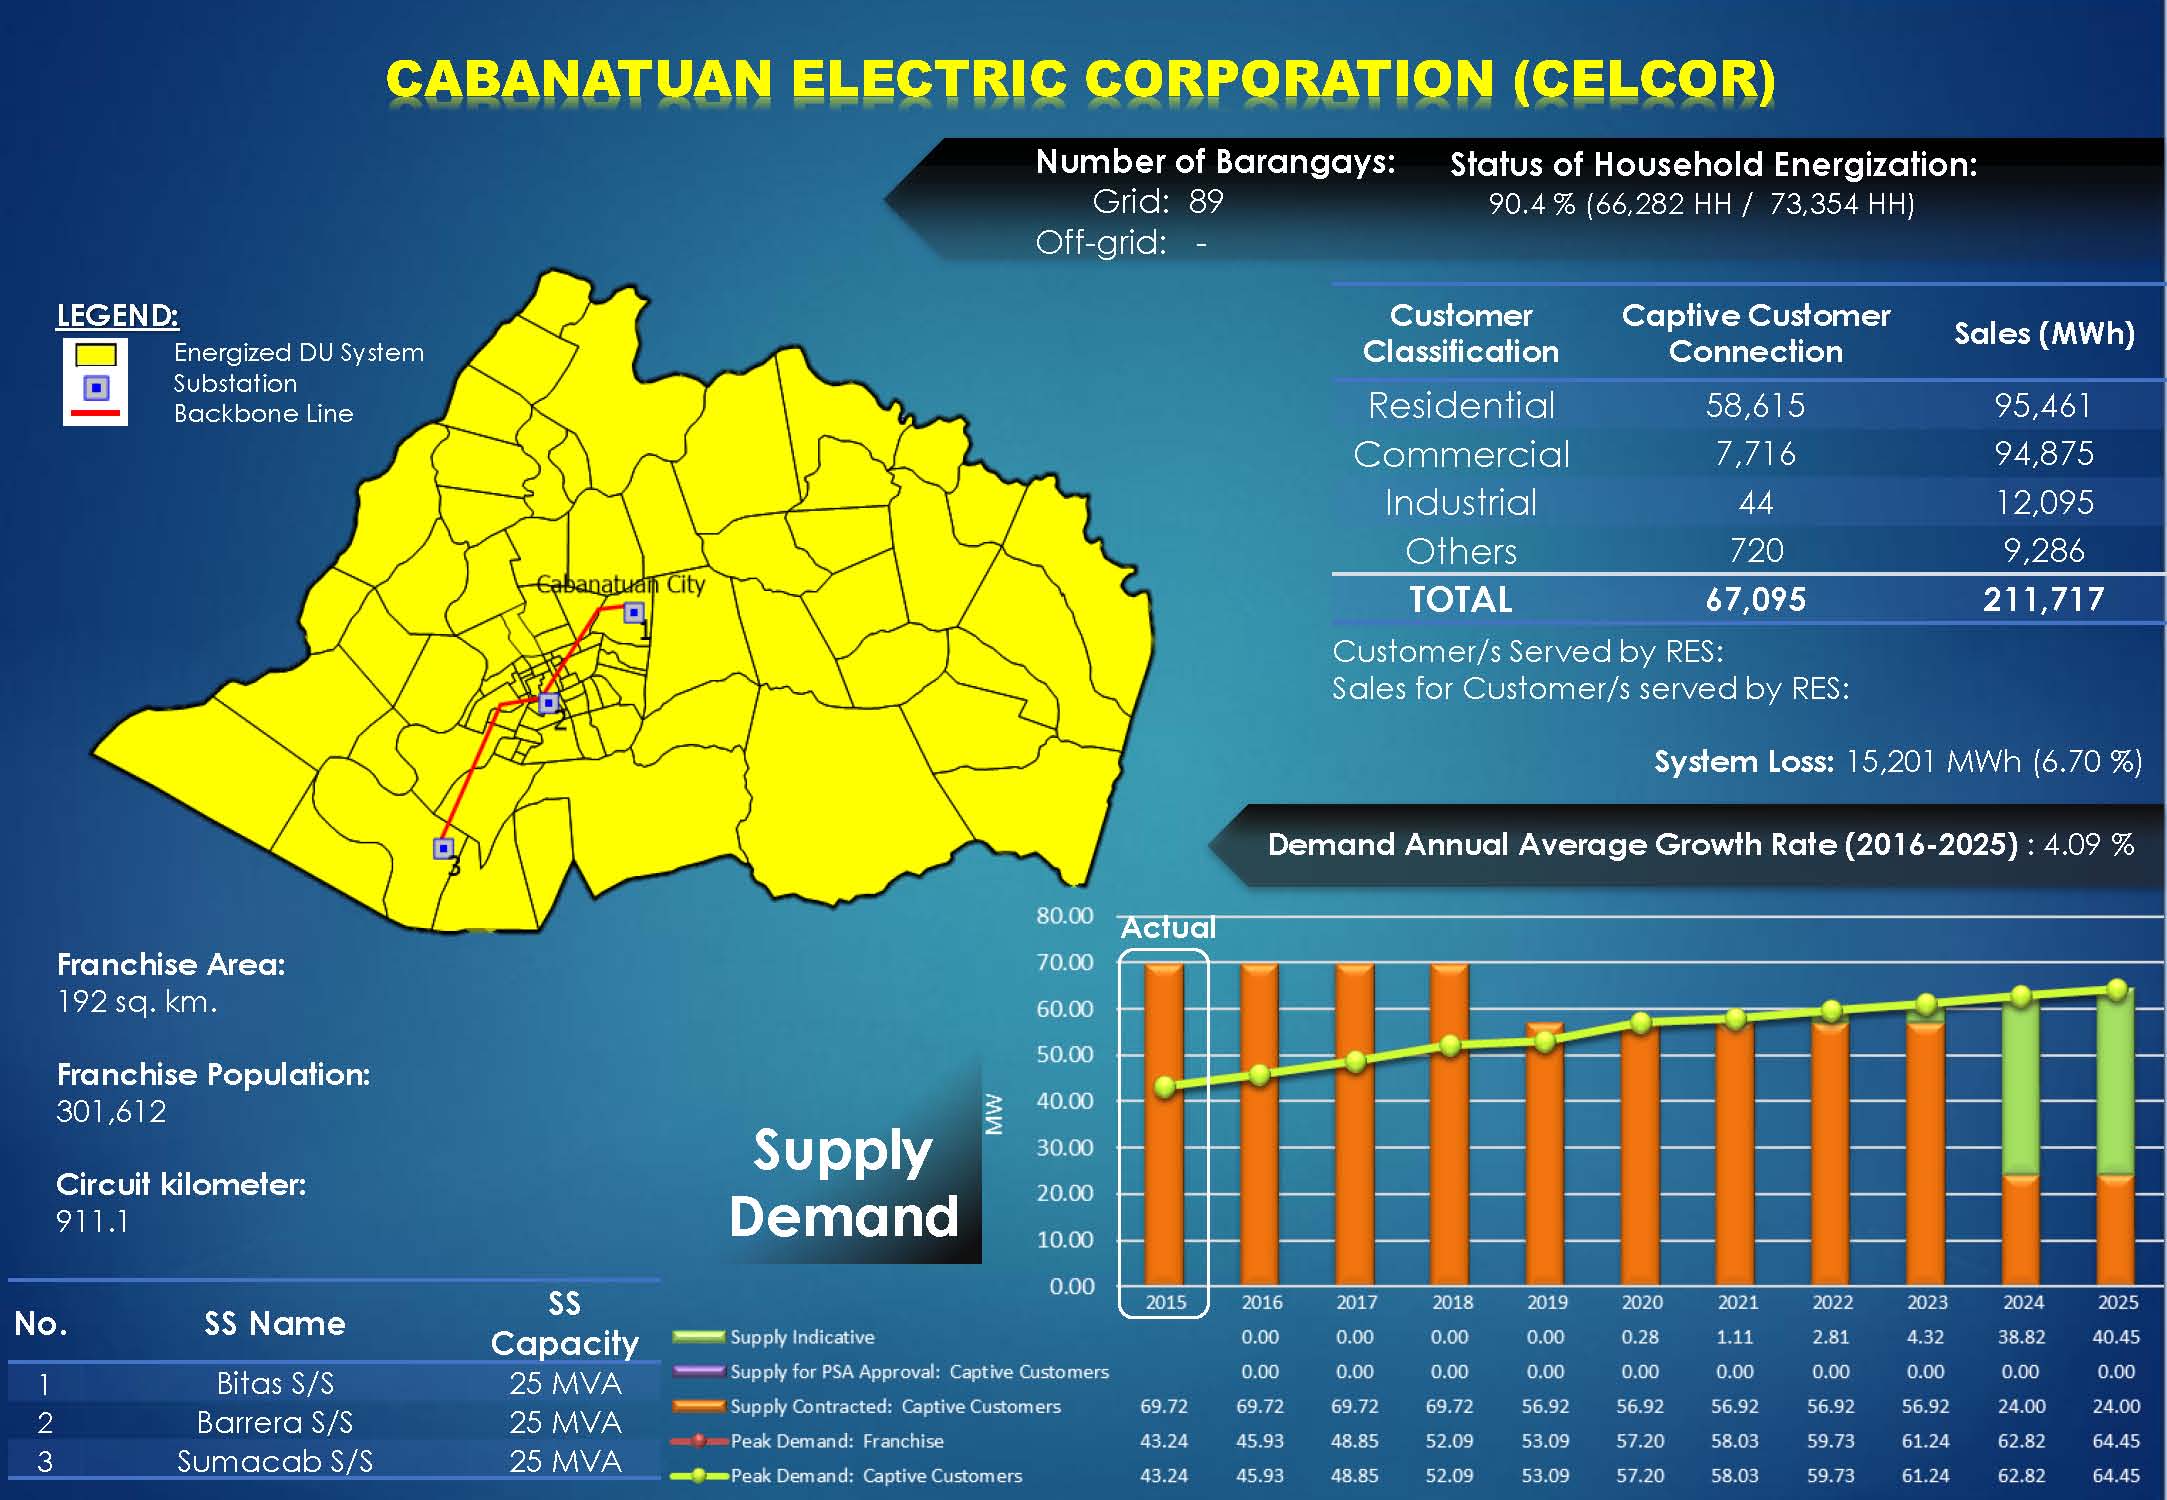2167x1500 pixels.
Task: Click the 38.82 Supply Indicative value for 2024
Action: (x=2021, y=1337)
